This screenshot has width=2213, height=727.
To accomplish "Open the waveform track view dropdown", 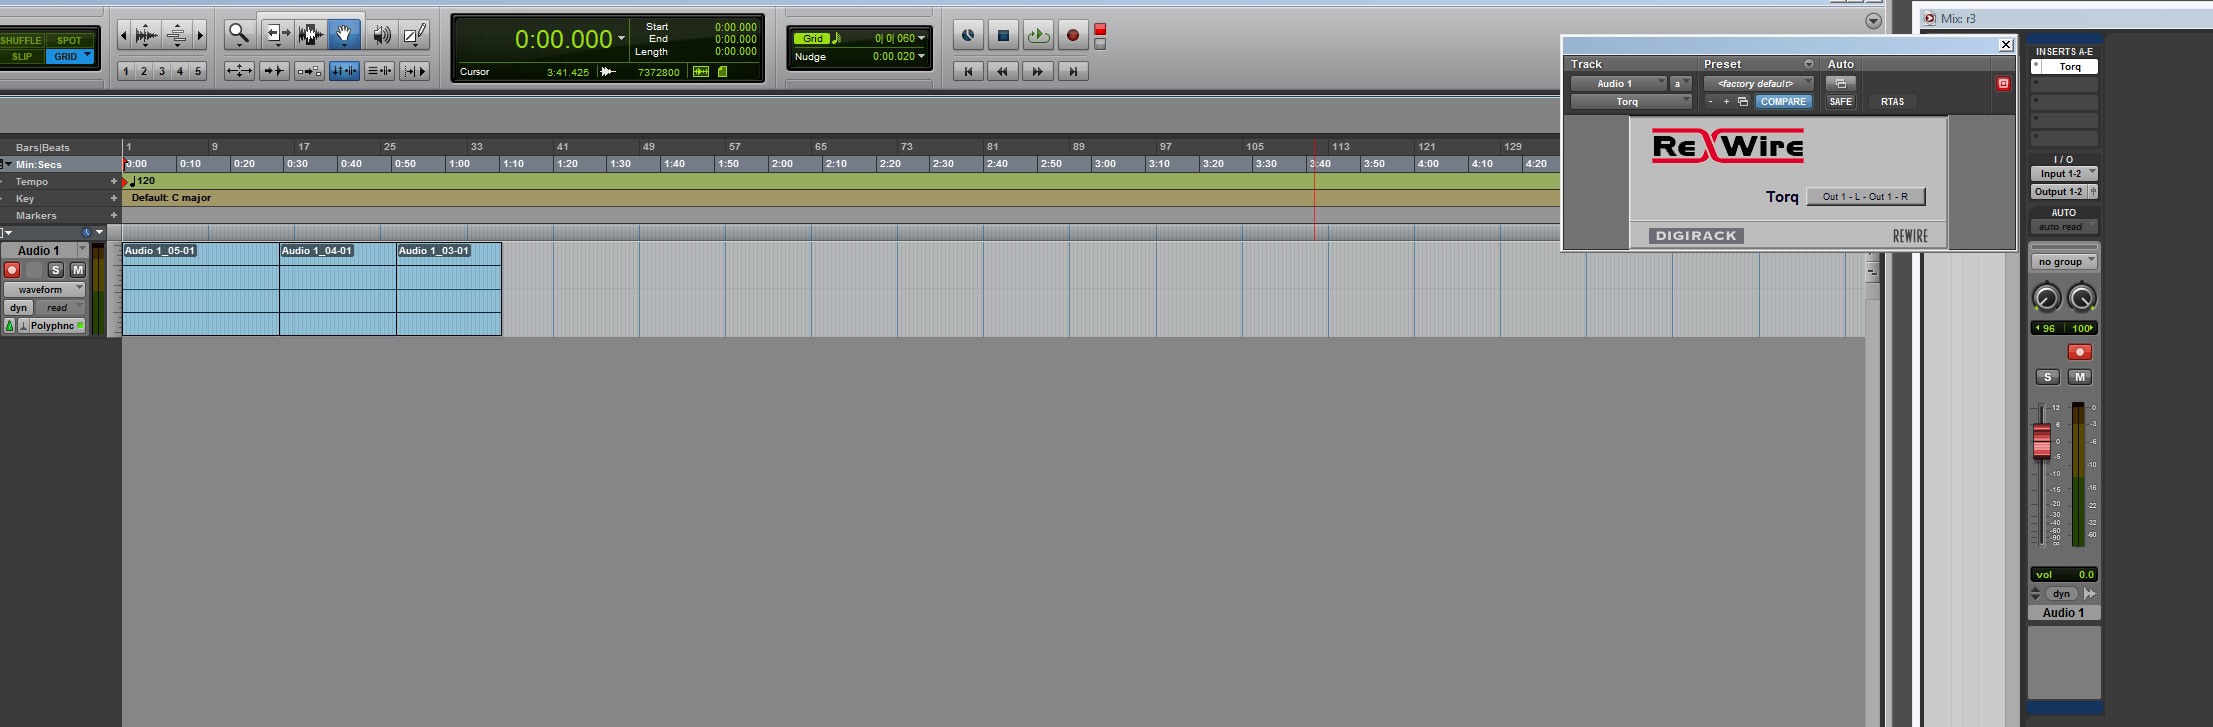I will point(45,289).
